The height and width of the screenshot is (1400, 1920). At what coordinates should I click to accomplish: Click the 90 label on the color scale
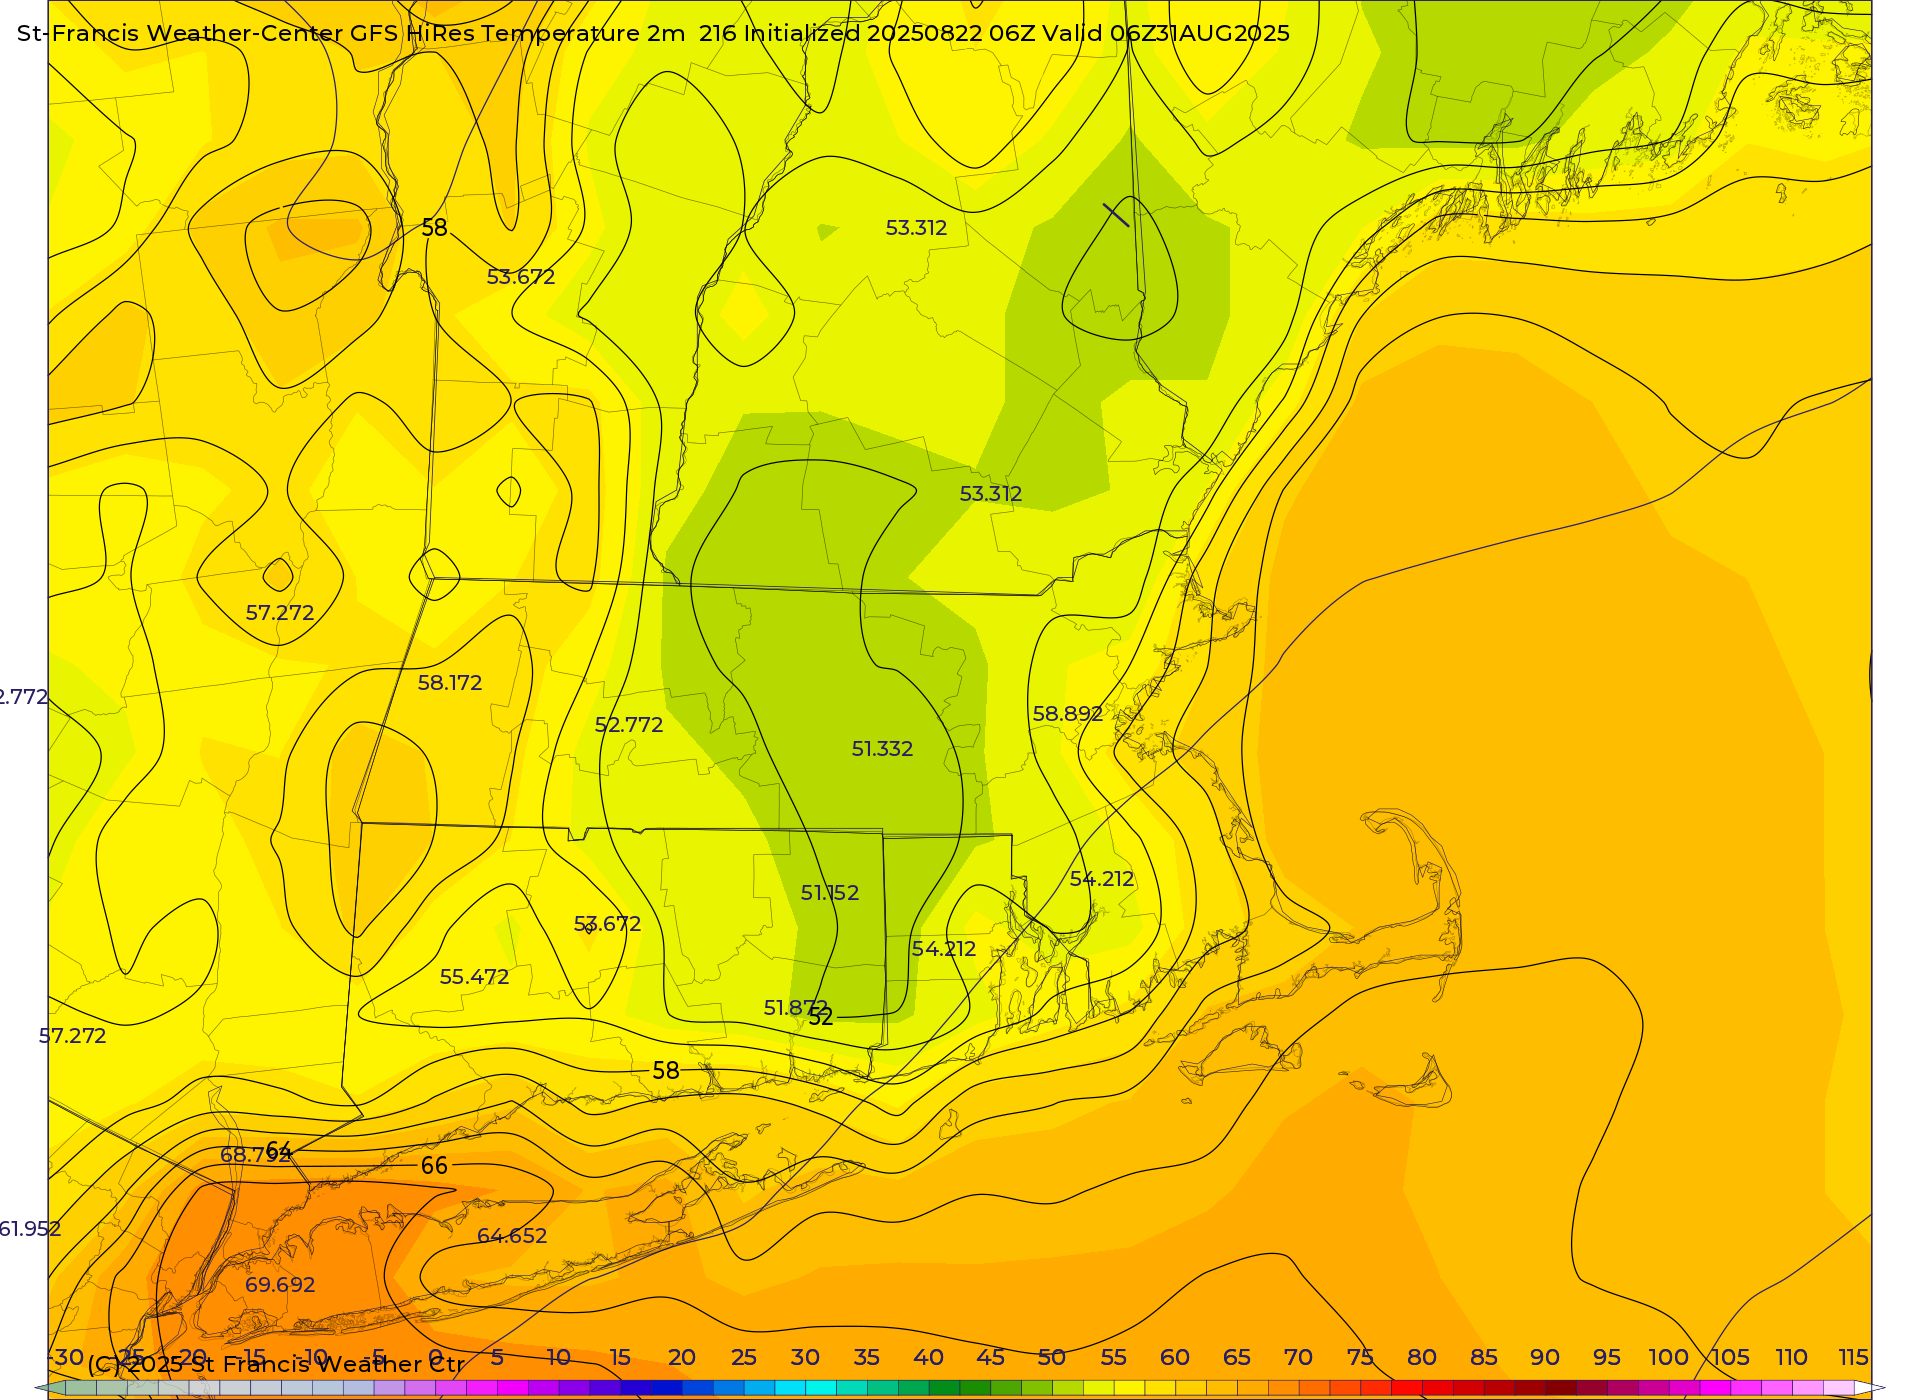point(1545,1357)
